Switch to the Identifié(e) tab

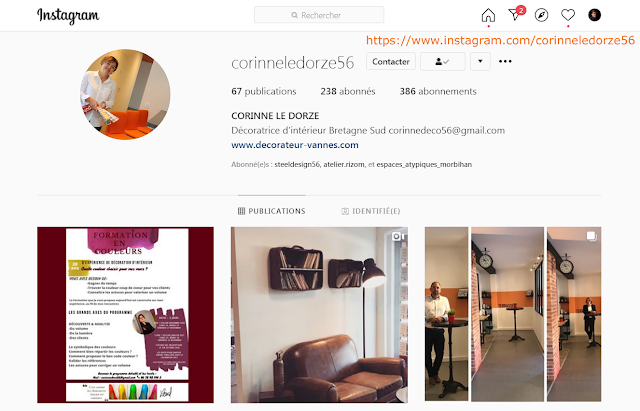[371, 211]
